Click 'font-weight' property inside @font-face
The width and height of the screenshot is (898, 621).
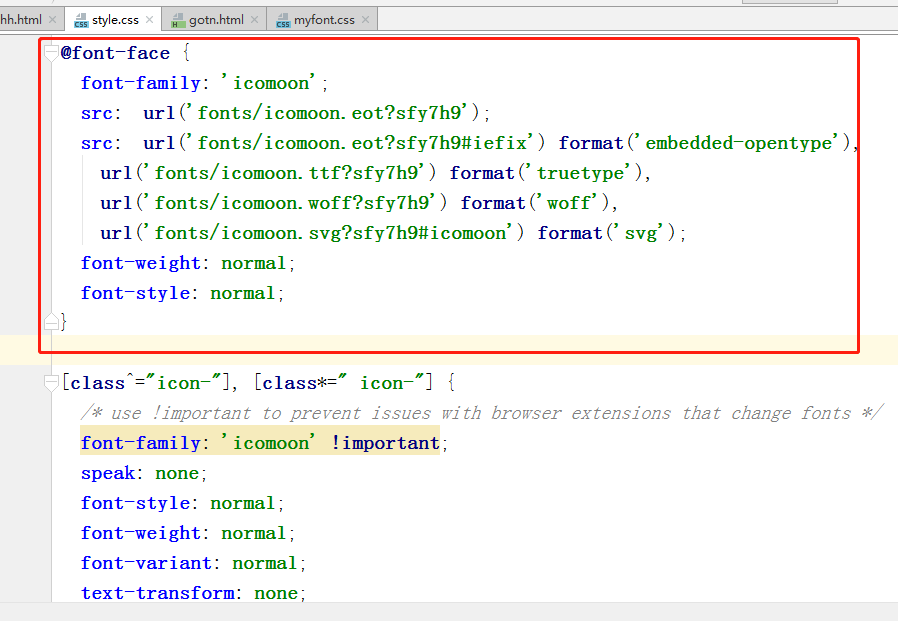point(140,263)
